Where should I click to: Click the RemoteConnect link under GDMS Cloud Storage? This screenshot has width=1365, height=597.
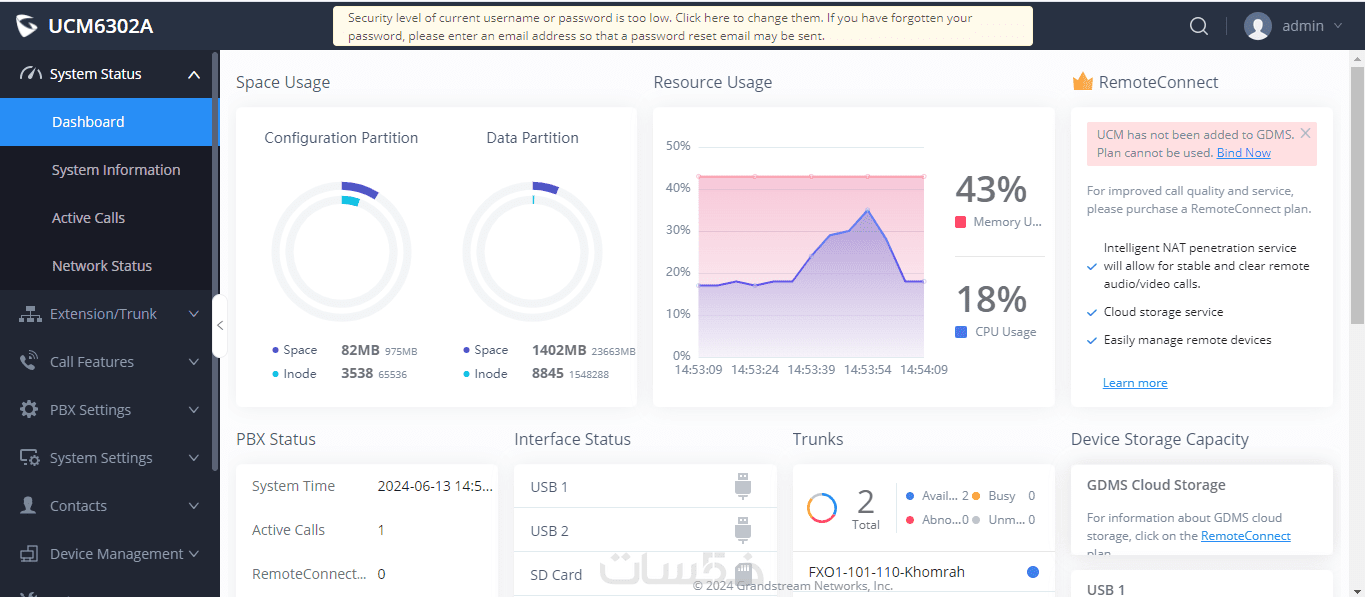point(1245,536)
